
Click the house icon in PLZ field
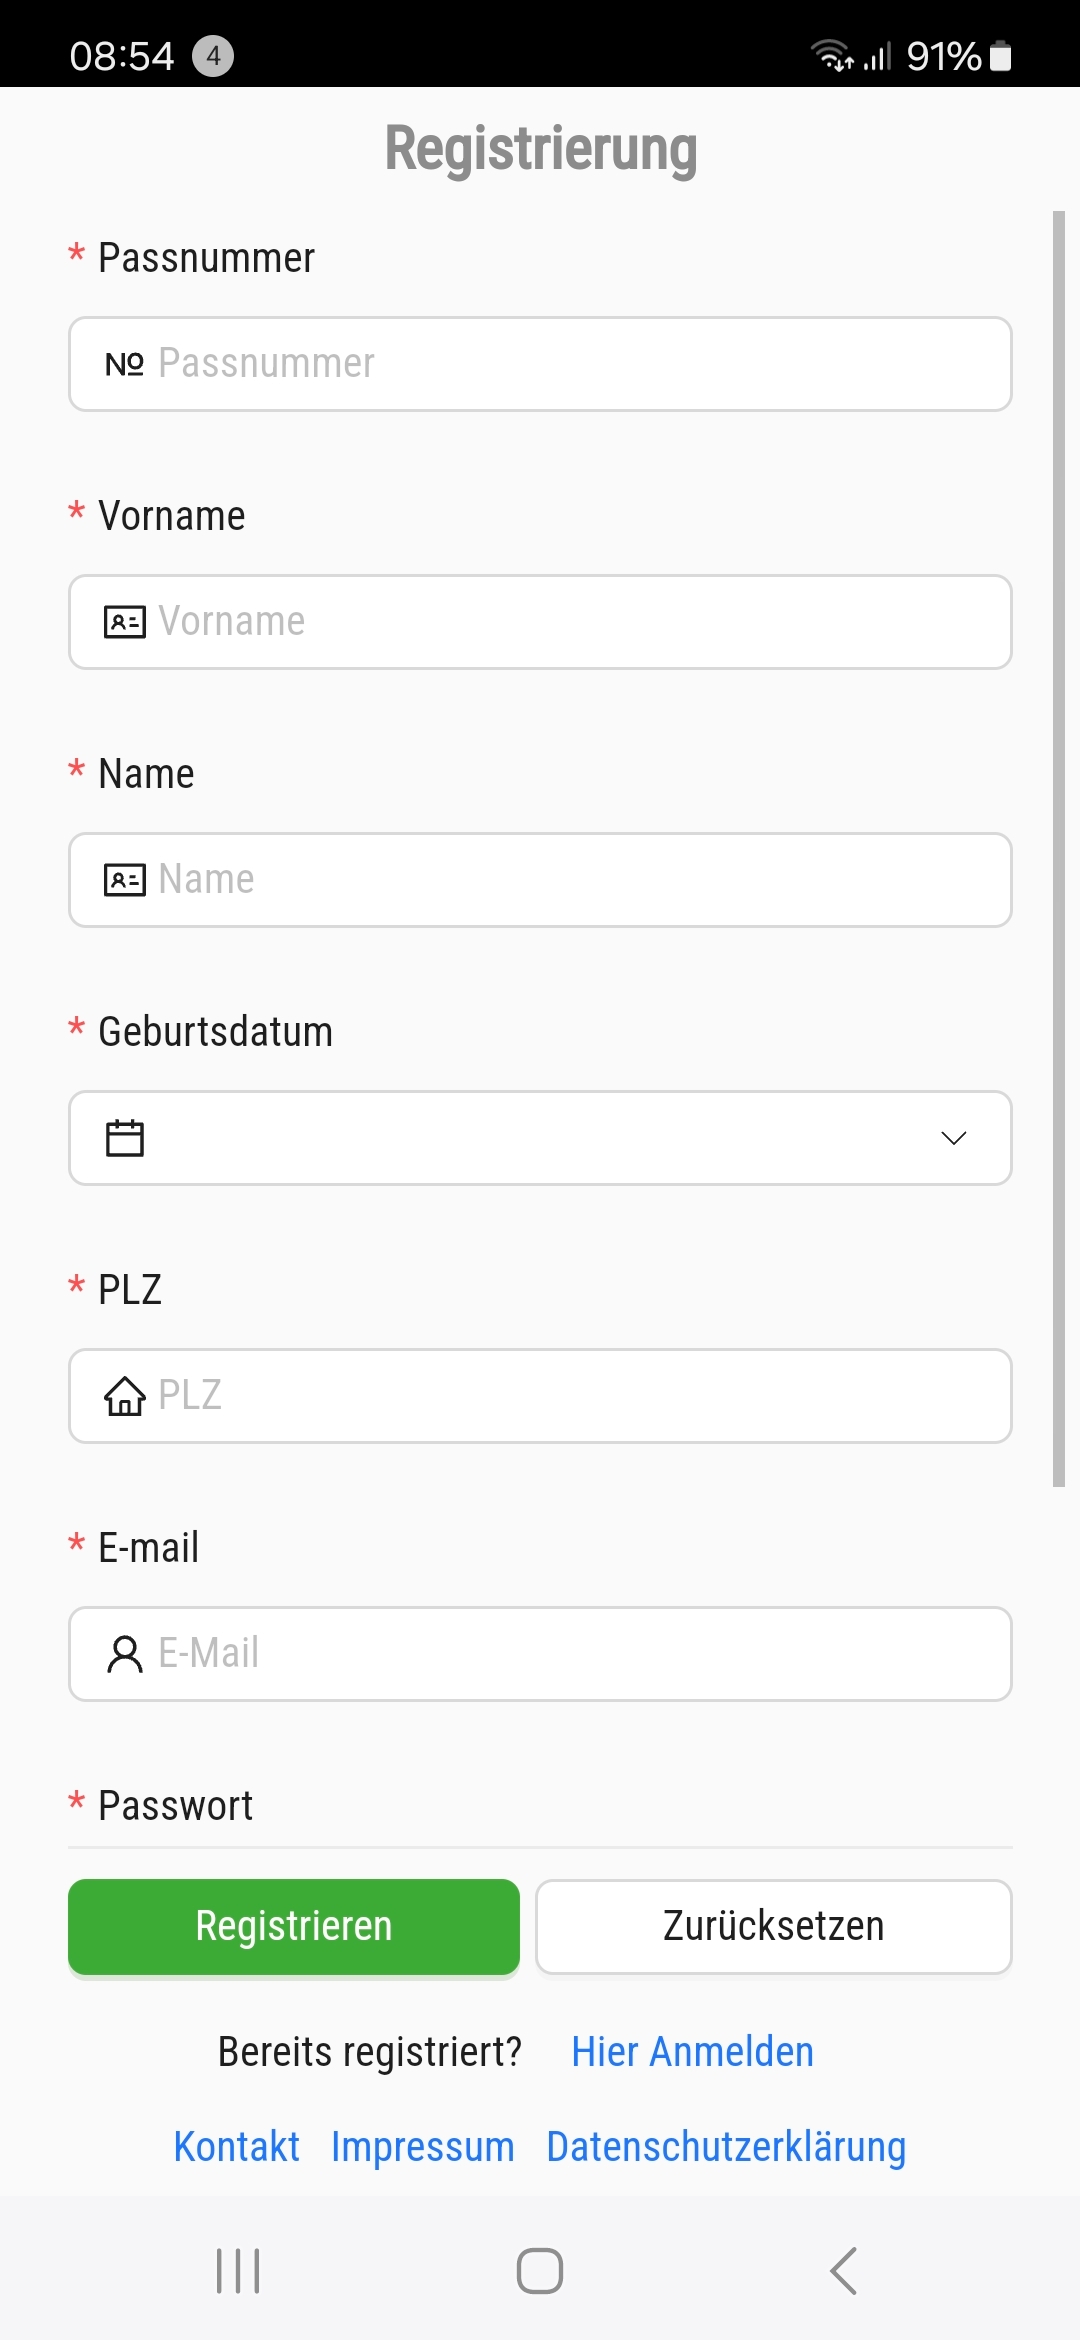[125, 1396]
